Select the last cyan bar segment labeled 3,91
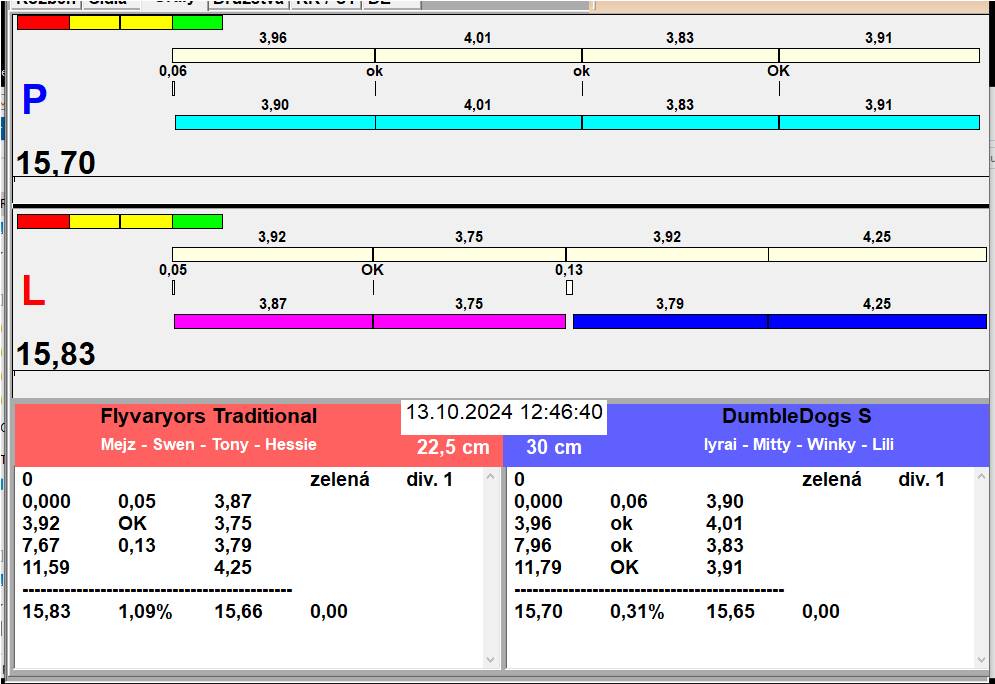Image resolution: width=995 pixels, height=684 pixels. pyautogui.click(x=878, y=122)
